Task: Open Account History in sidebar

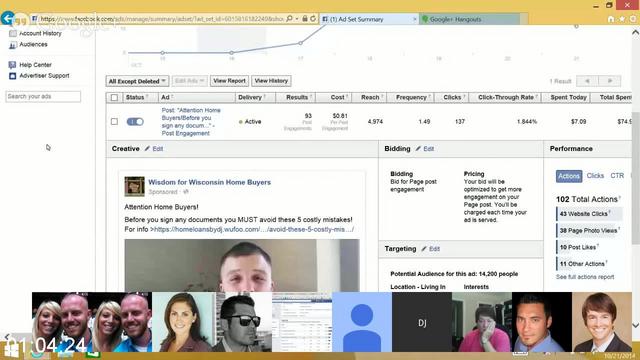Action: pos(40,33)
